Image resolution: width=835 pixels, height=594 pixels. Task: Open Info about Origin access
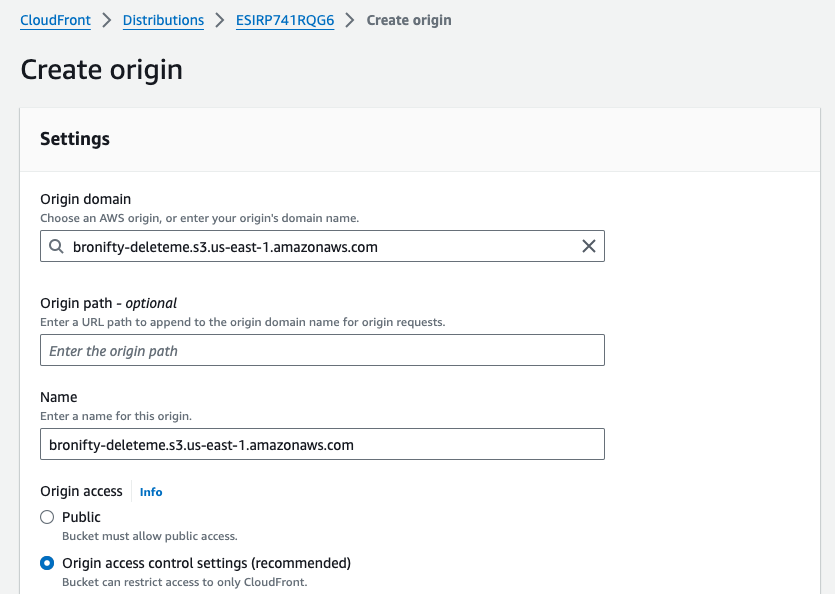coord(150,491)
